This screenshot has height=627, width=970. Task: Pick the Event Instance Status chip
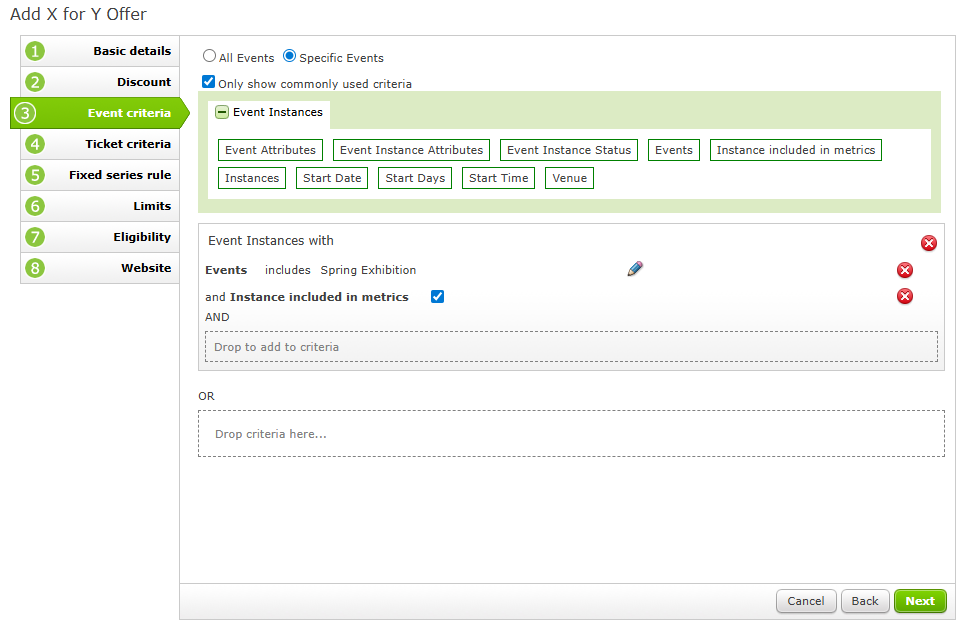(569, 150)
